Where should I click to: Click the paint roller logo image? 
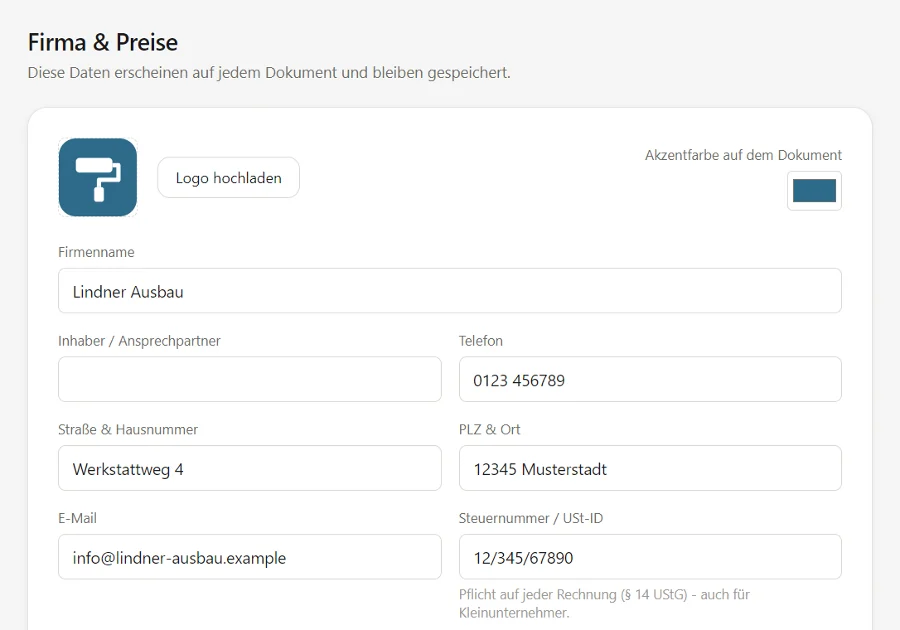point(98,177)
